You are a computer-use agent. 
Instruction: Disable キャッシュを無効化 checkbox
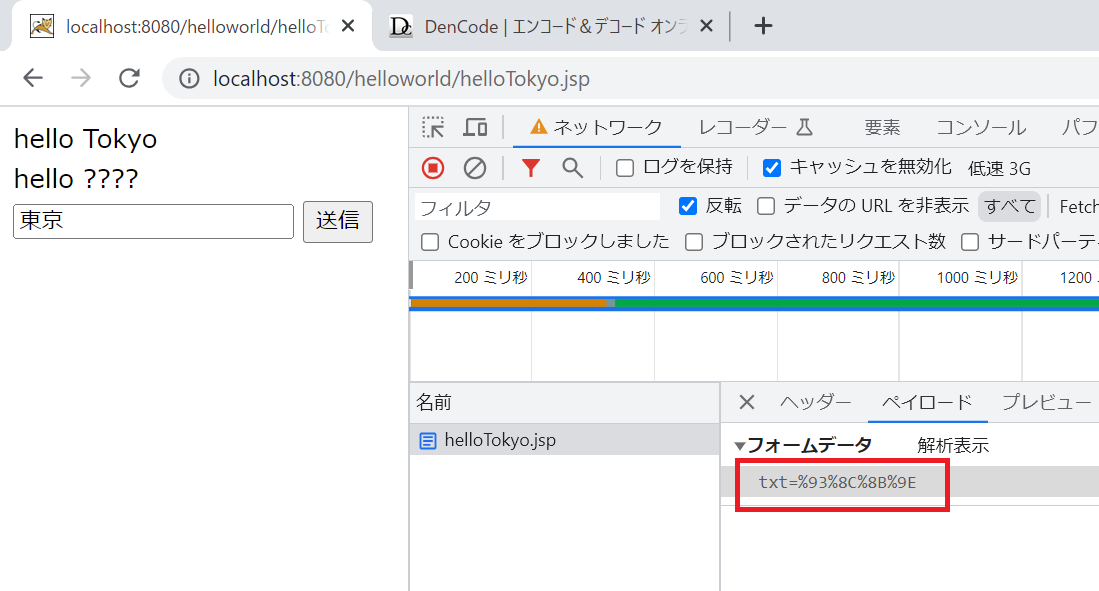(772, 167)
